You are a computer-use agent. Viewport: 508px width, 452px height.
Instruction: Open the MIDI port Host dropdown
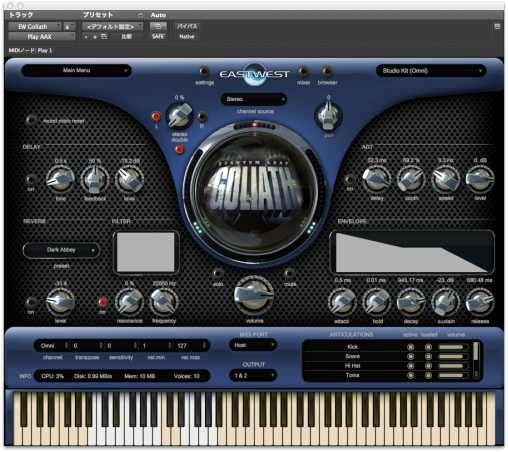pyautogui.click(x=253, y=345)
